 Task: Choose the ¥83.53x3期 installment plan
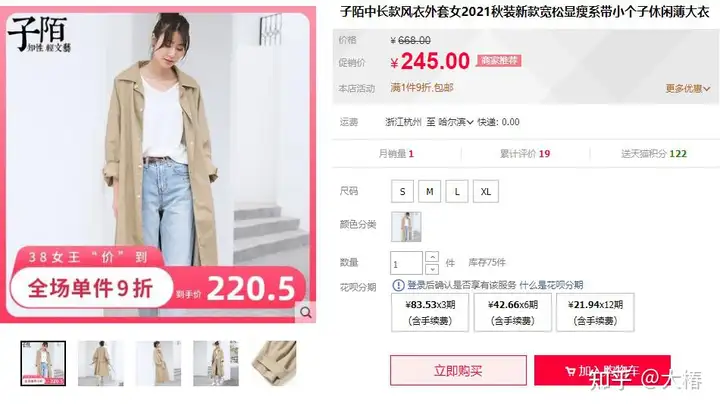[430, 313]
